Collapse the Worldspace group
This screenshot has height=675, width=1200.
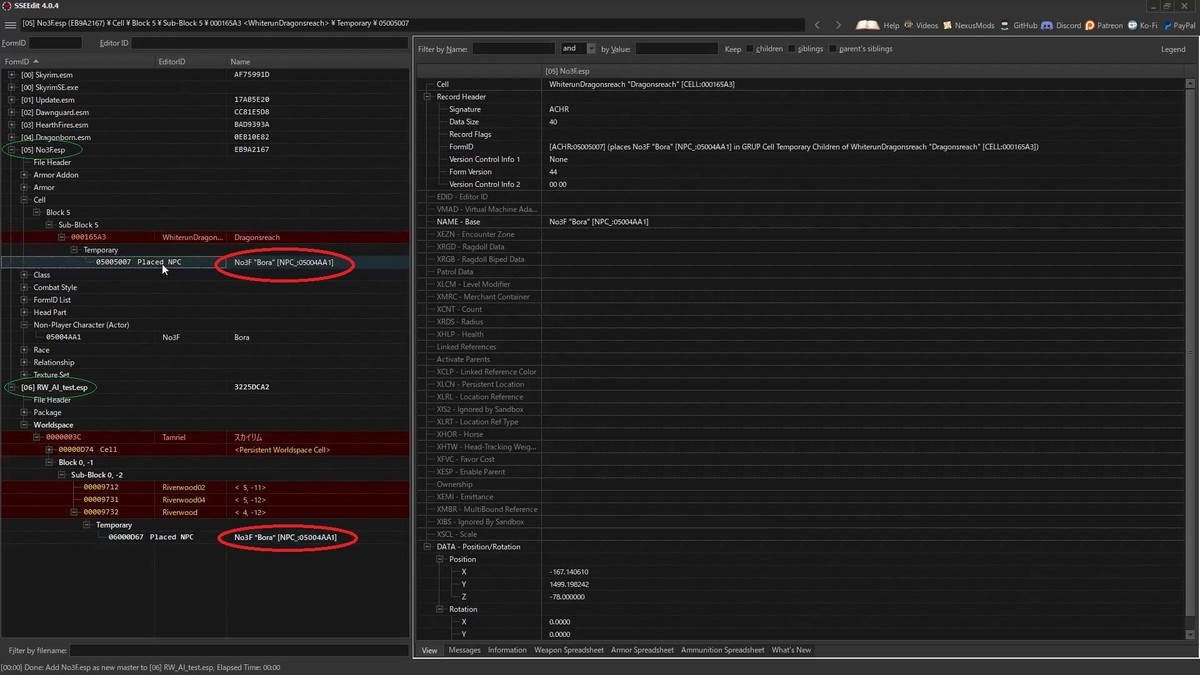pyautogui.click(x=24, y=425)
